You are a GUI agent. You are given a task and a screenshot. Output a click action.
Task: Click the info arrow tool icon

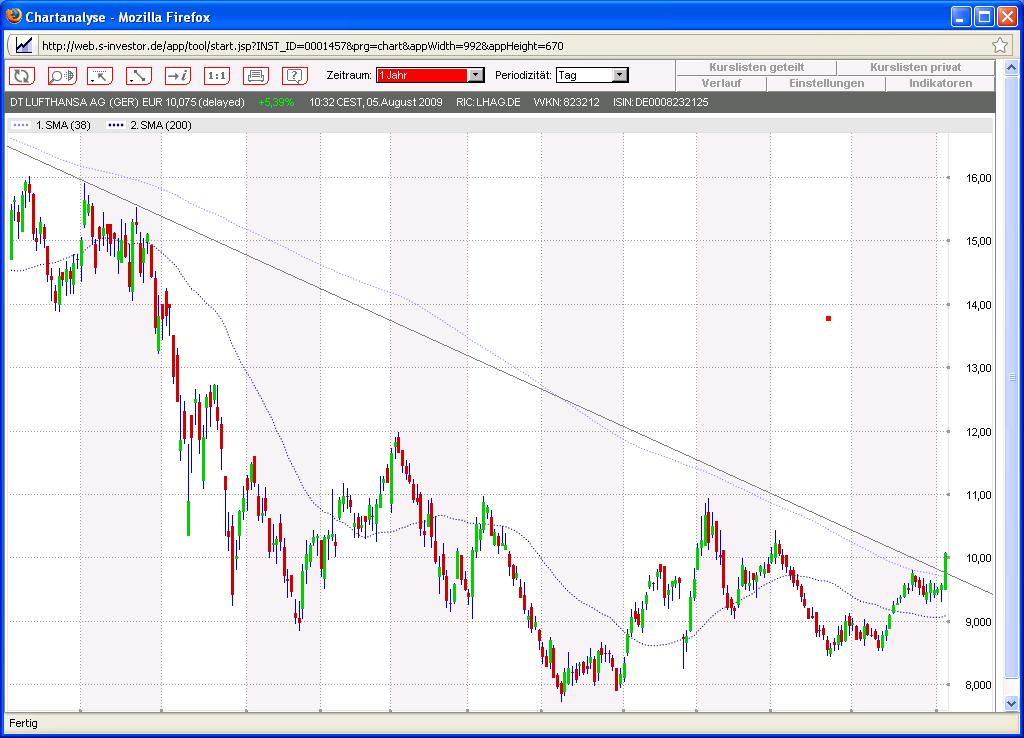pos(177,76)
